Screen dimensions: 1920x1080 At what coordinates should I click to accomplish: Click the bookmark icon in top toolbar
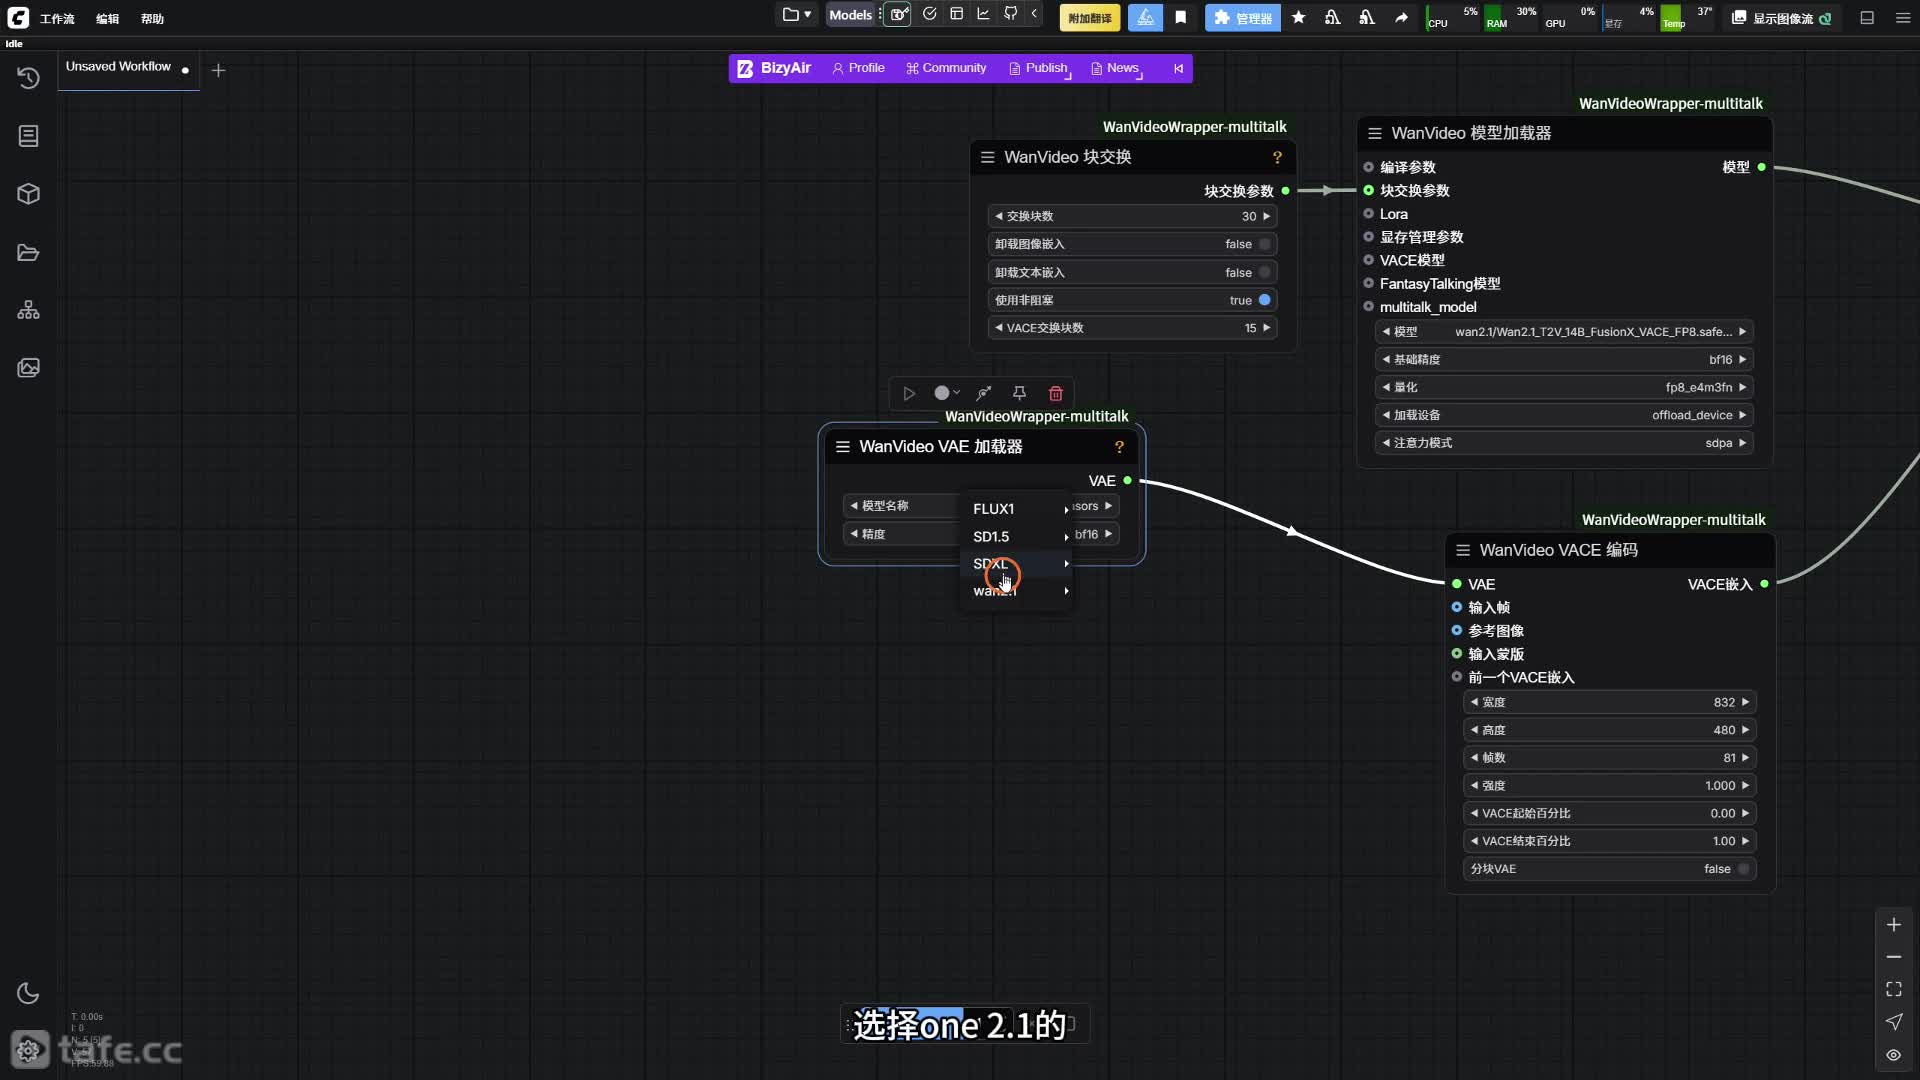(x=1180, y=17)
